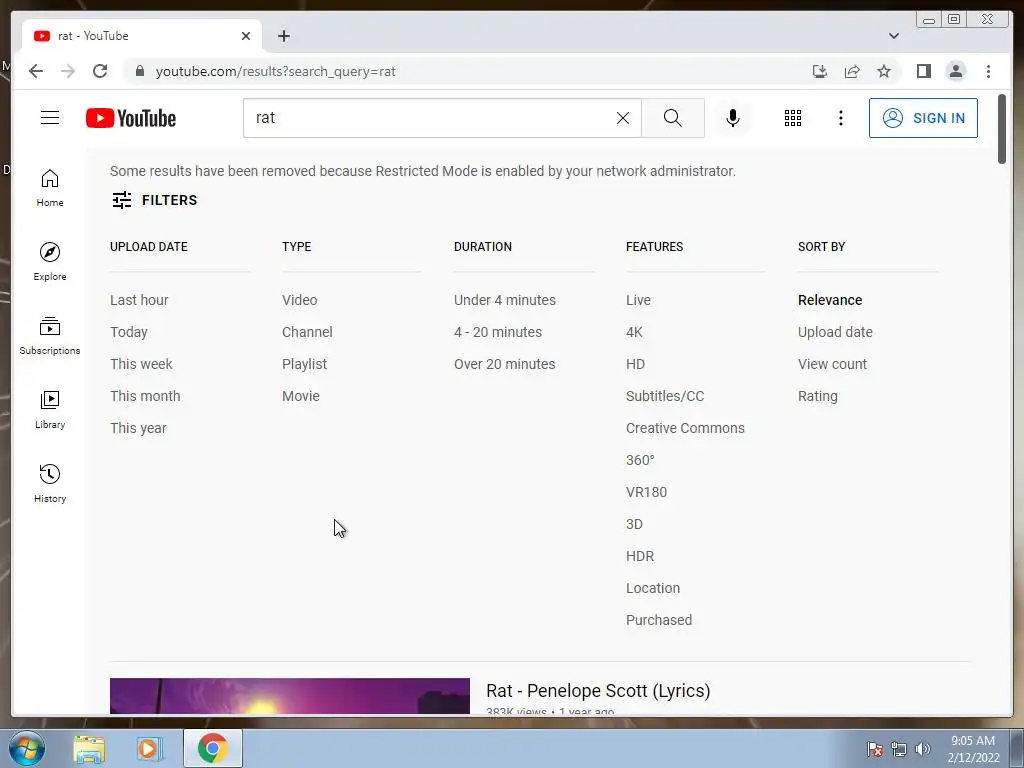Reload the page
This screenshot has height=768, width=1024.
point(100,71)
